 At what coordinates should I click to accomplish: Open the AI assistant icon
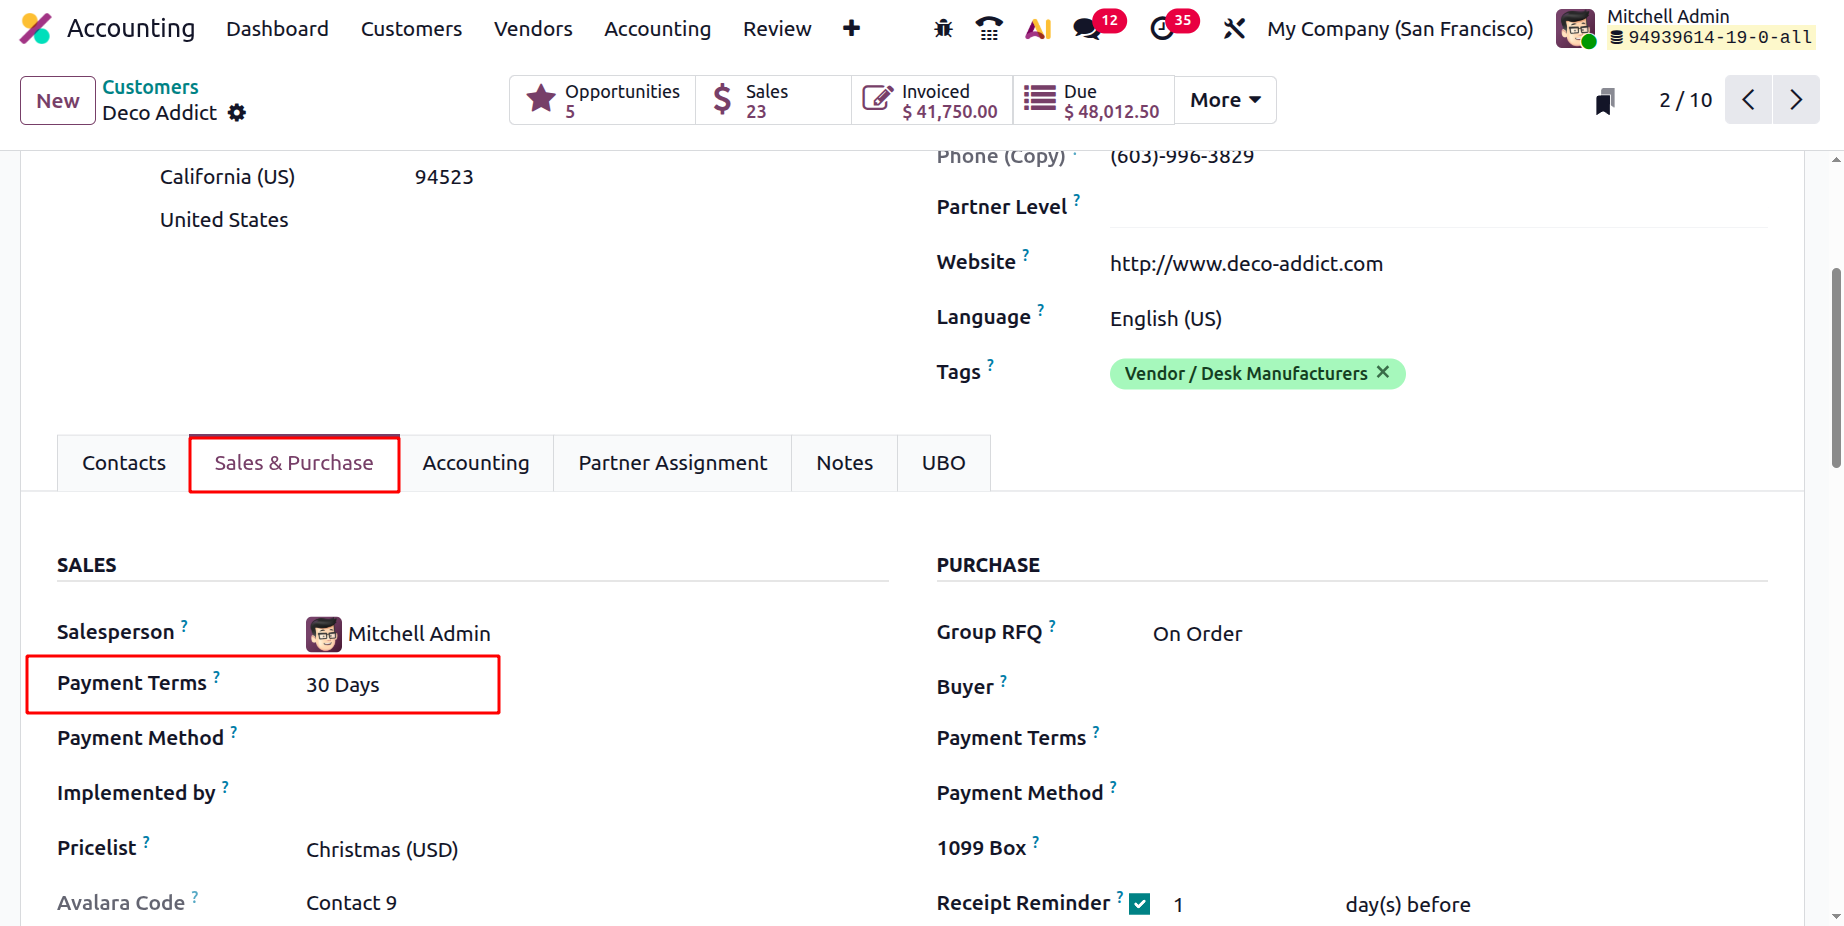tap(1038, 29)
